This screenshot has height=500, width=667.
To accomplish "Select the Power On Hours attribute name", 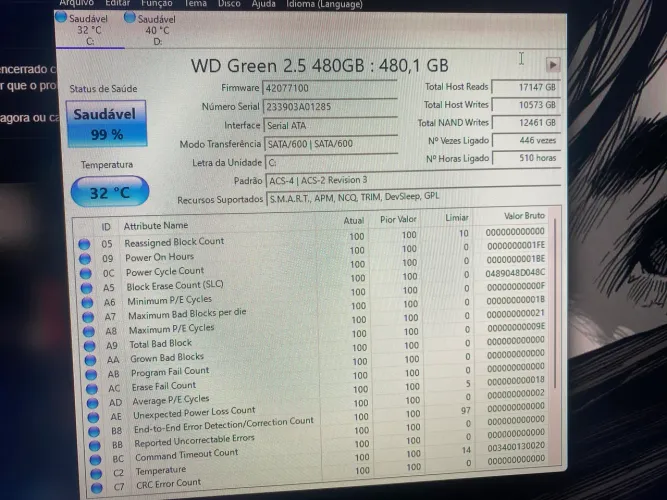I will click(160, 257).
